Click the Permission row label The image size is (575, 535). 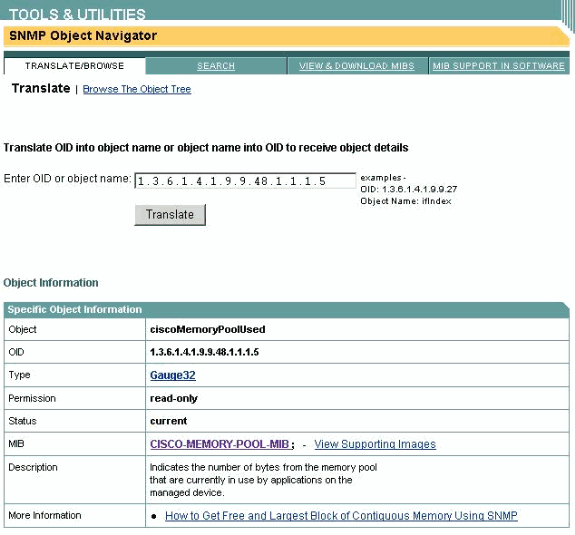32,398
